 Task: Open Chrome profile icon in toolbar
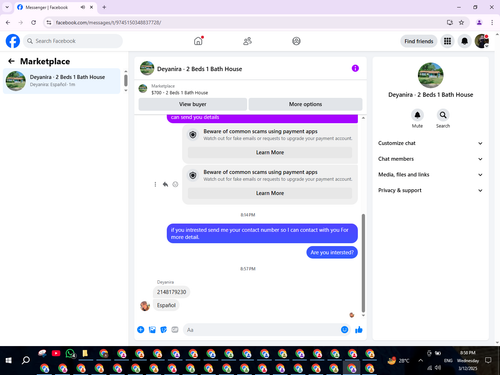pyautogui.click(x=479, y=22)
